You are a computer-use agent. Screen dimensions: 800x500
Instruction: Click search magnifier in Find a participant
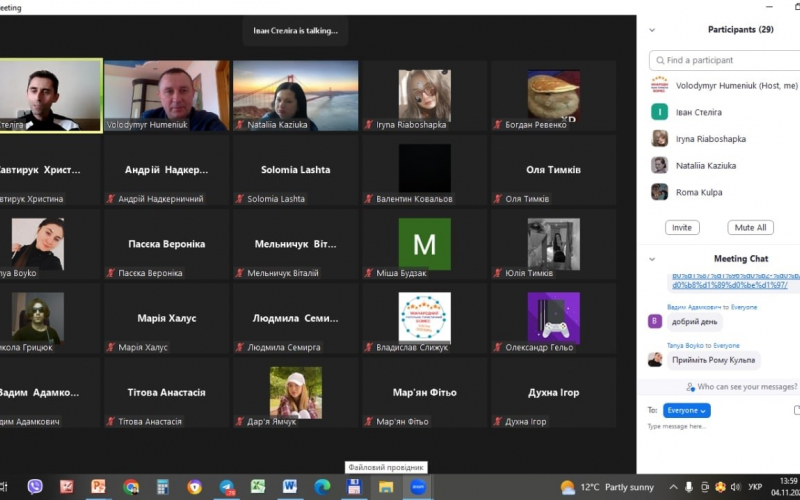(x=660, y=60)
